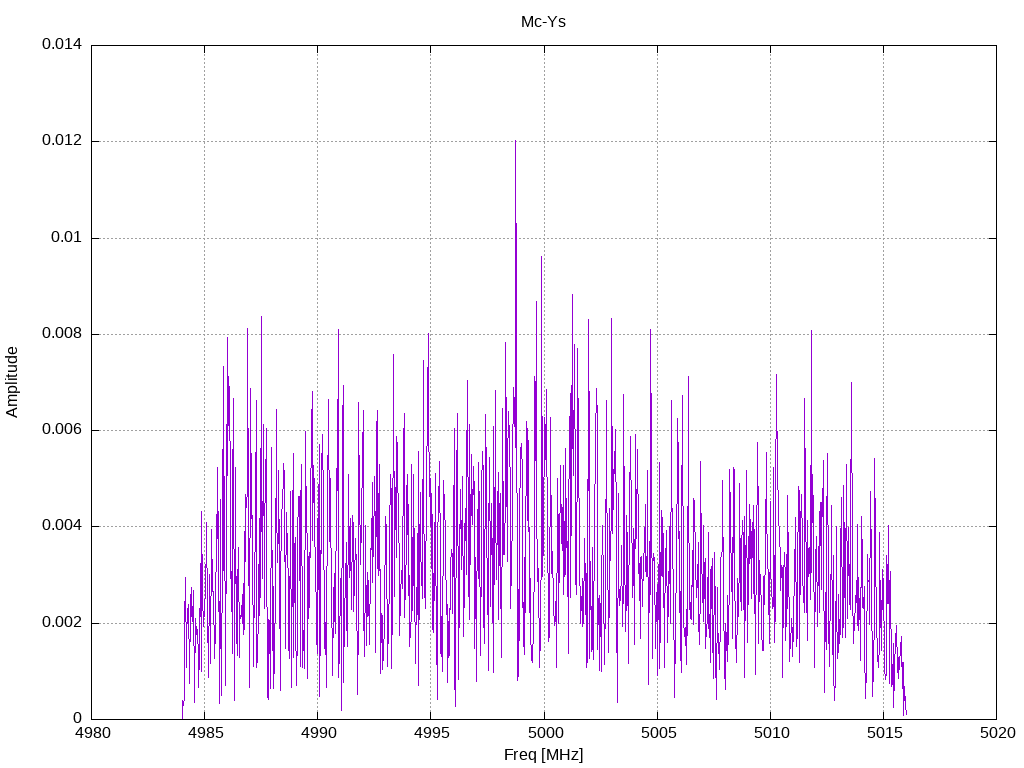This screenshot has height=768, width=1024.
Task: Click the 5015 x-axis tick label
Action: point(884,733)
